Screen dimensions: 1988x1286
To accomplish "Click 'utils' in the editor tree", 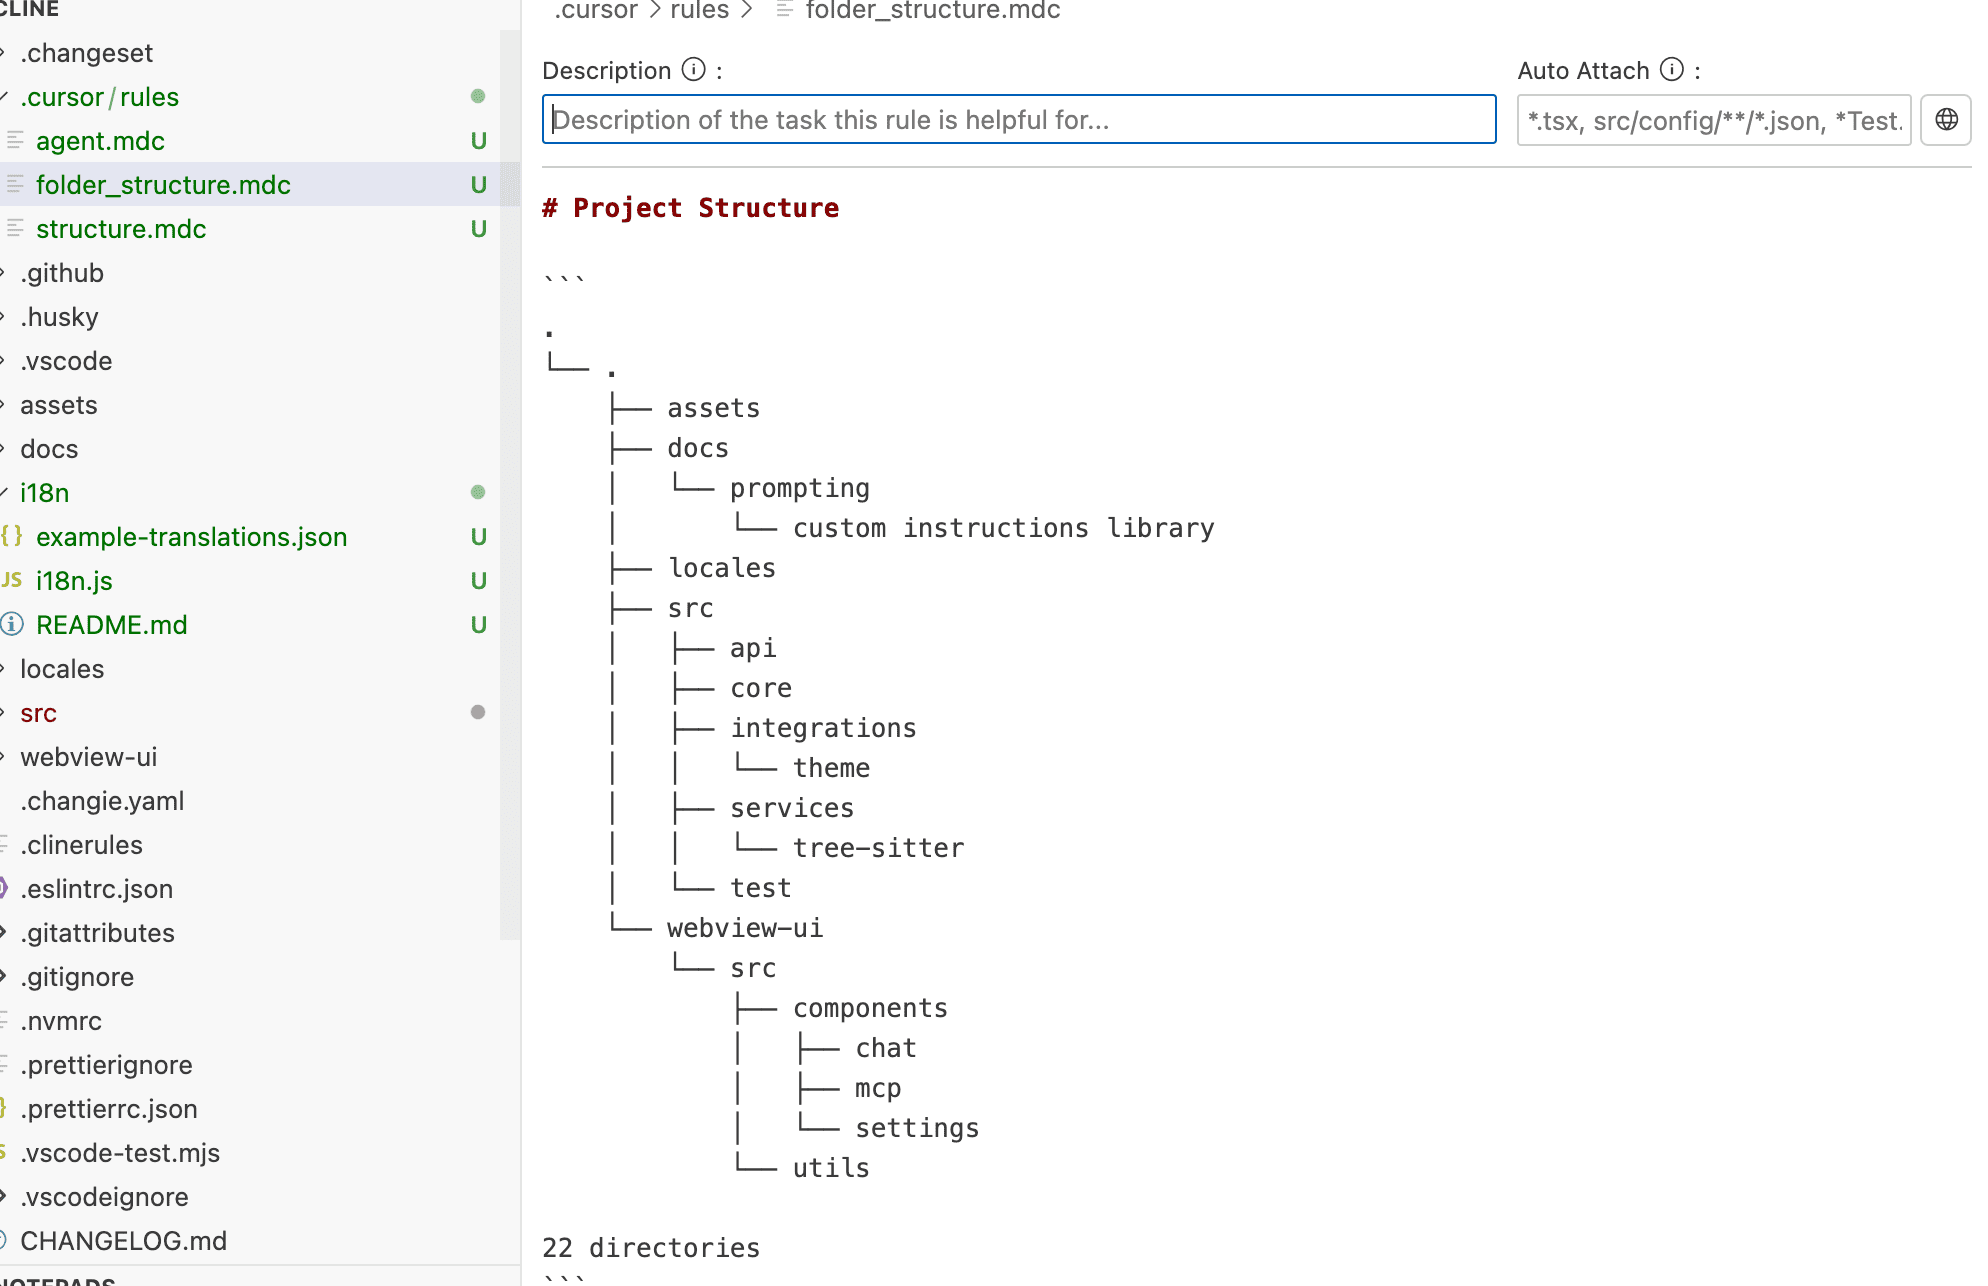I will coord(831,1168).
